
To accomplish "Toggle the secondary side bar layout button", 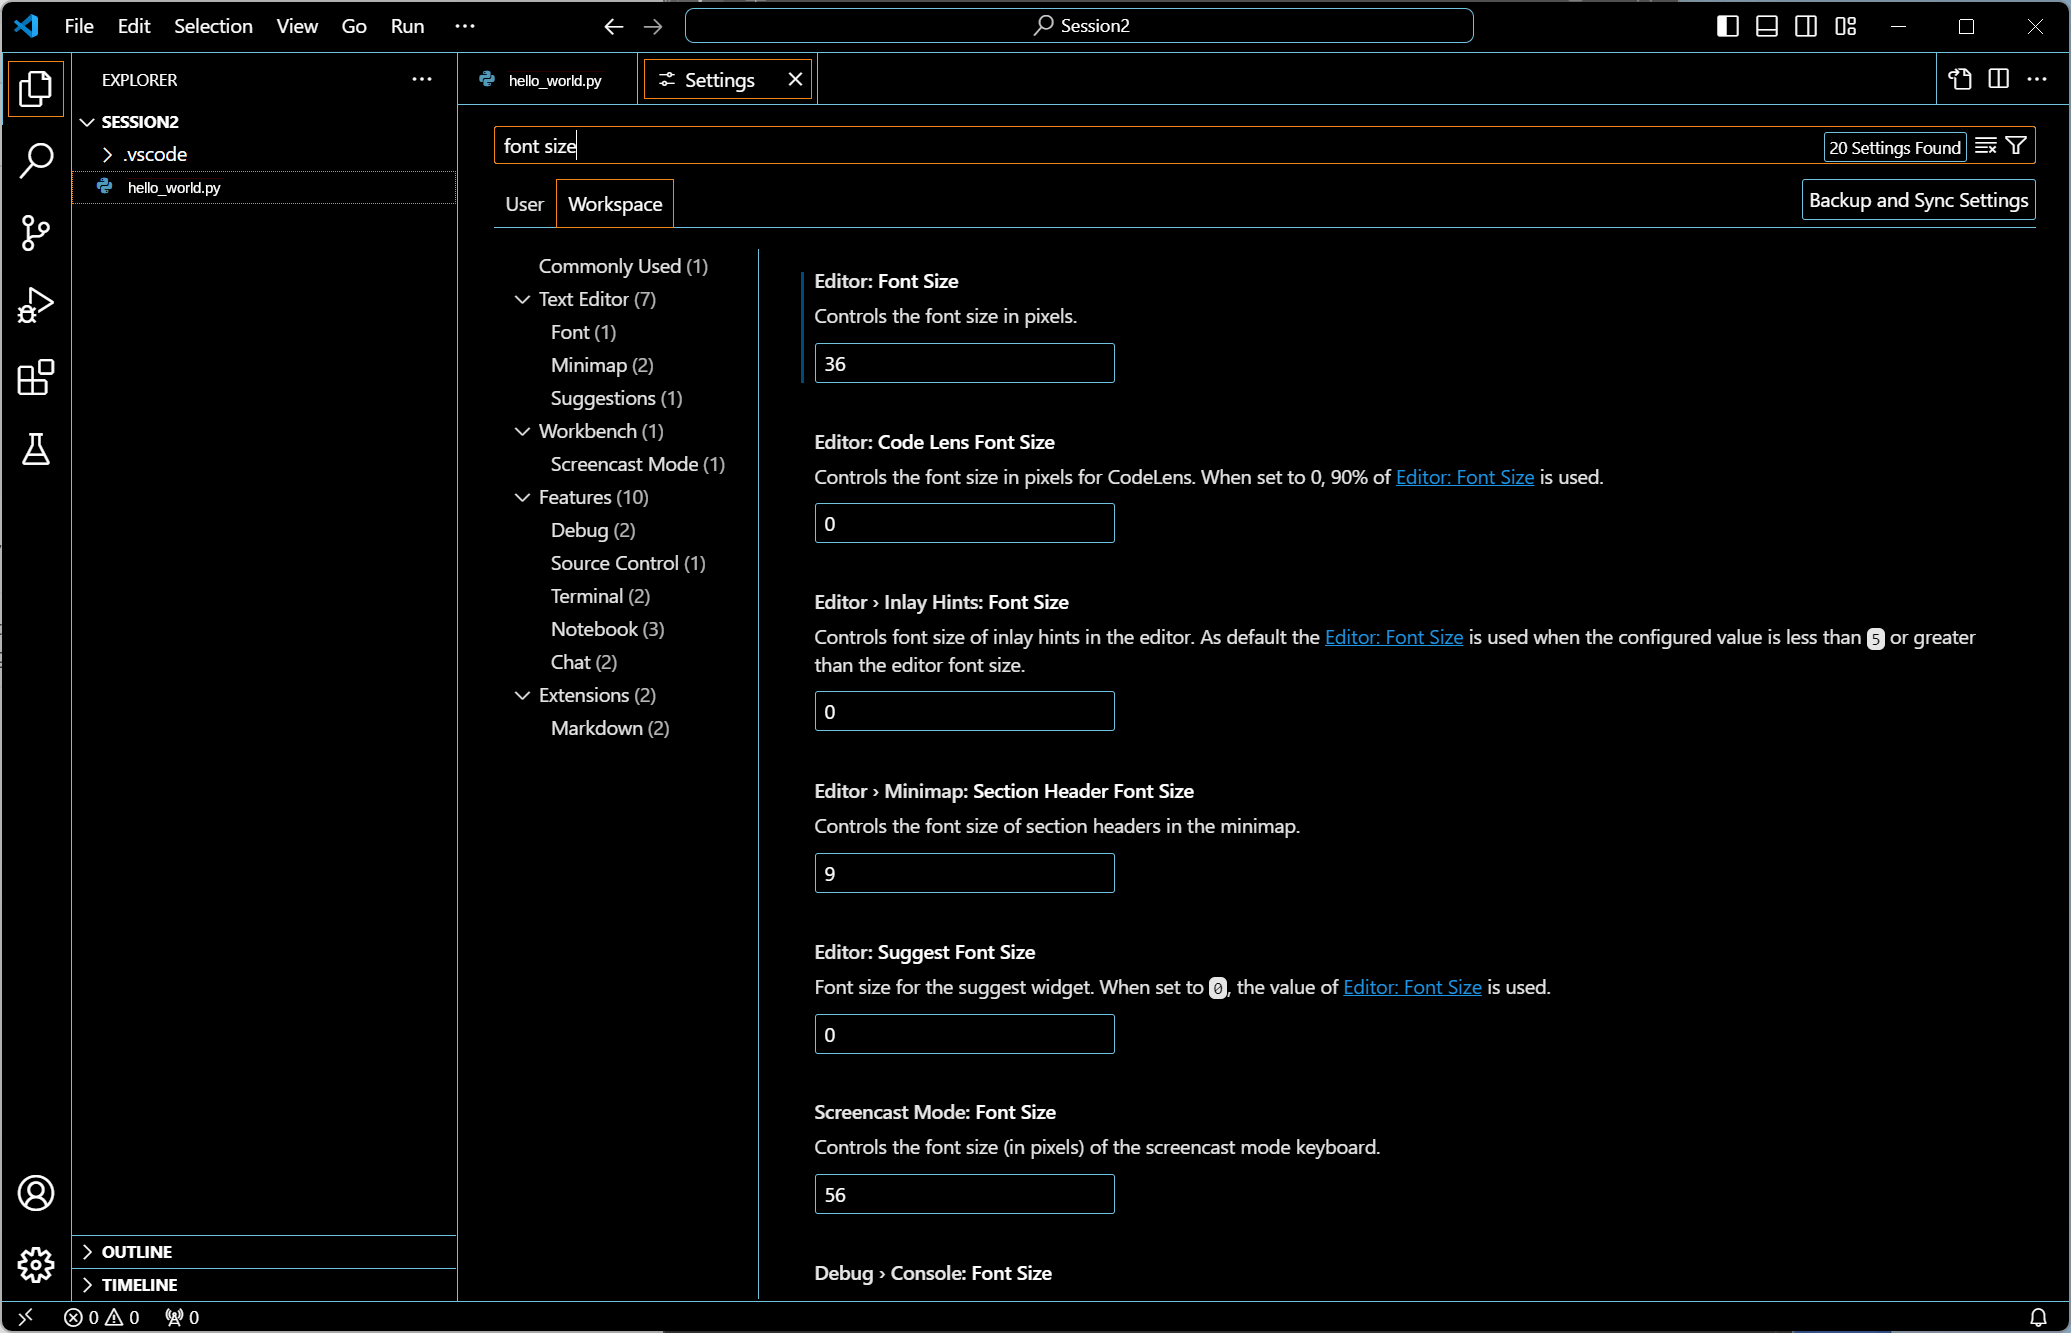I will 1806,26.
